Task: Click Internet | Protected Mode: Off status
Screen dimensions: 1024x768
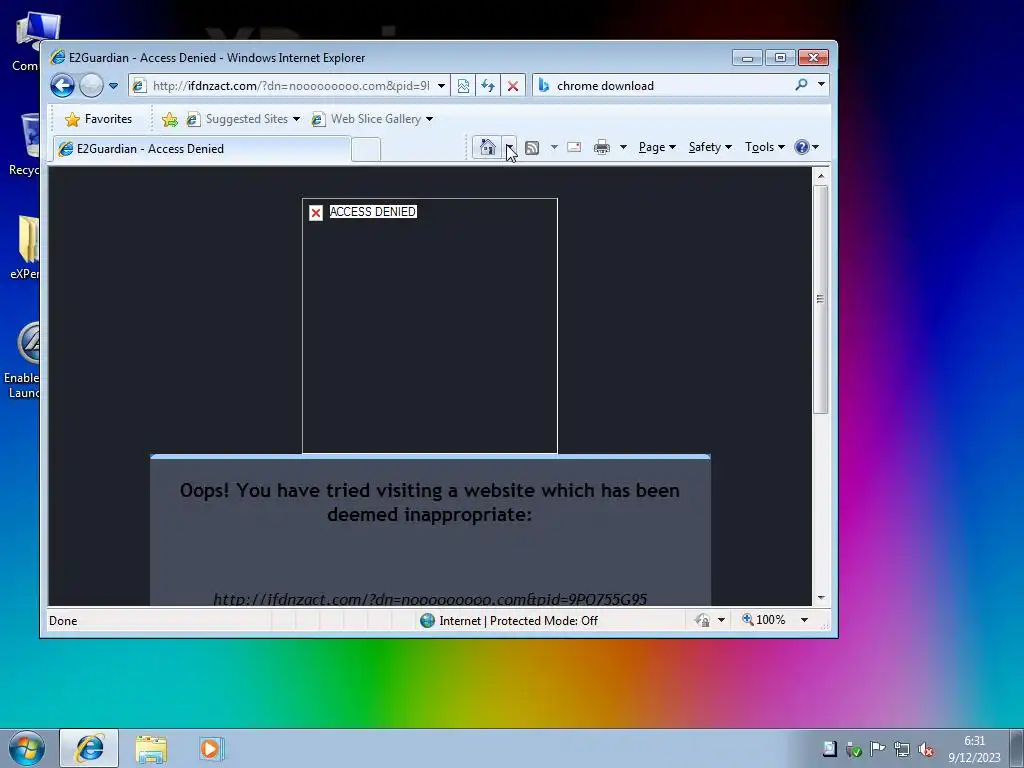Action: tap(518, 621)
